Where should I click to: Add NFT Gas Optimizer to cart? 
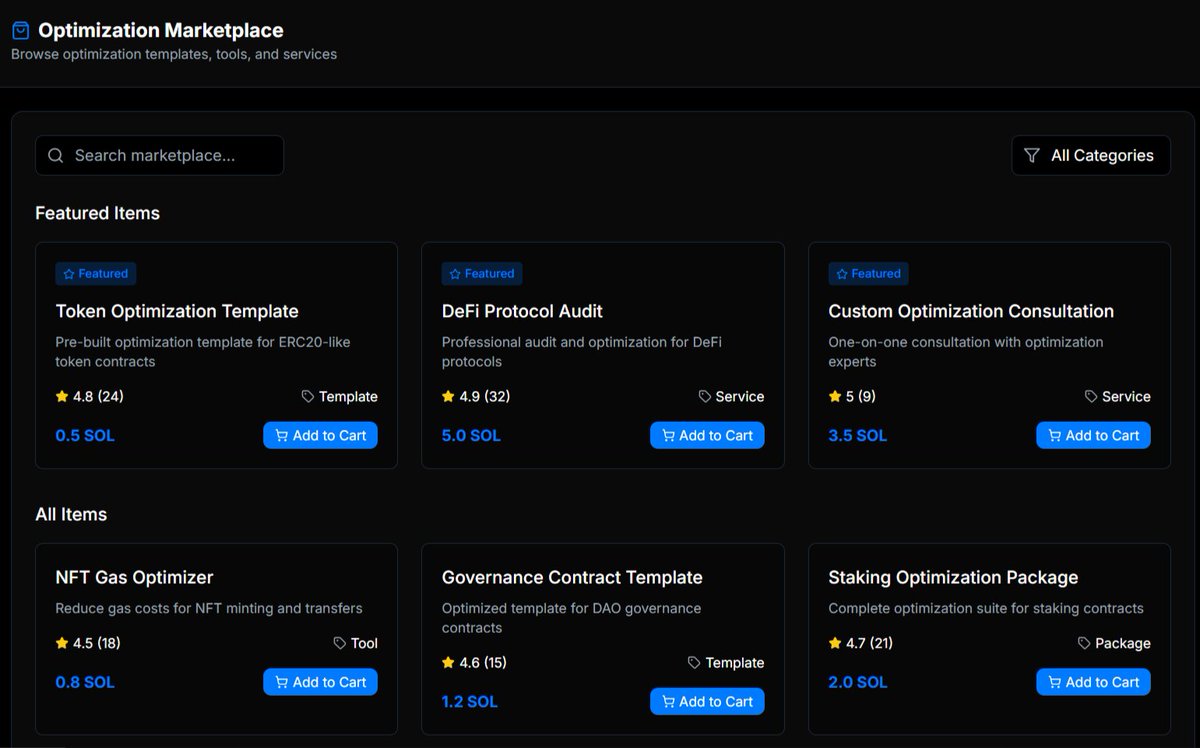320,682
